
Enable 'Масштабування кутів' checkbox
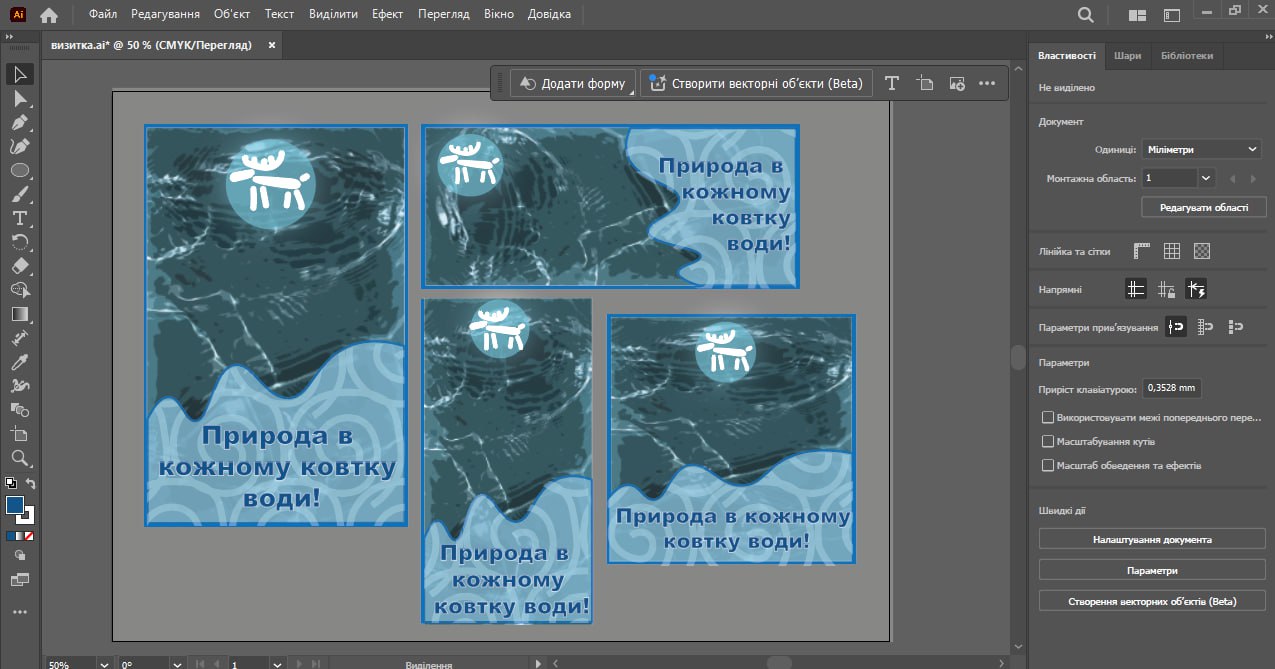1048,441
